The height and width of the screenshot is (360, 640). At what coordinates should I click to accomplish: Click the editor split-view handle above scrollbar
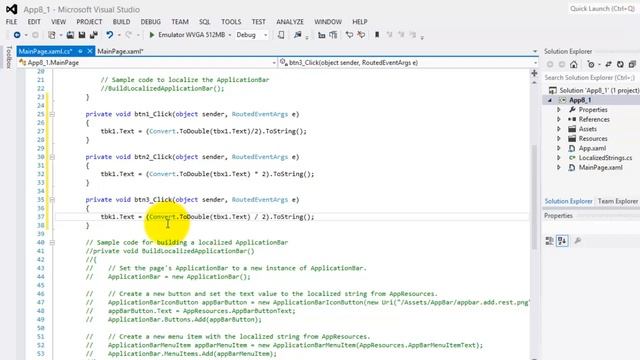(x=534, y=73)
